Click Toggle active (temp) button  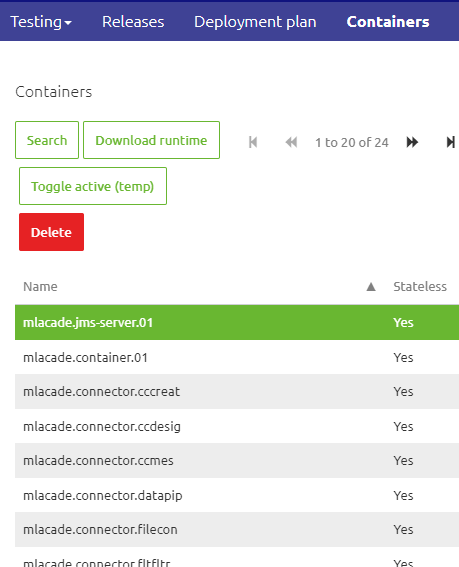tap(93, 186)
